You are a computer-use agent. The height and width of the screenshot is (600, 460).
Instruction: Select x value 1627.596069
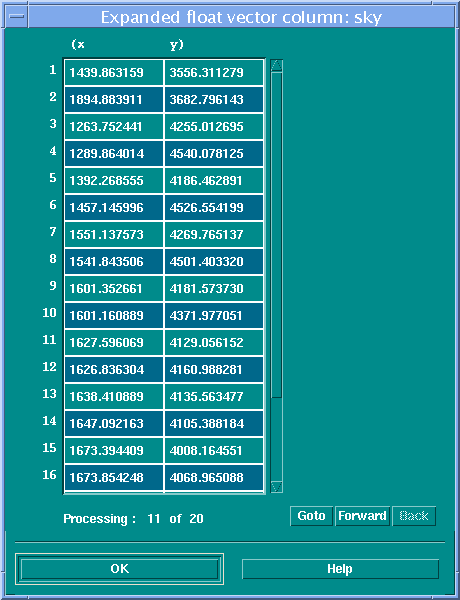[114, 342]
